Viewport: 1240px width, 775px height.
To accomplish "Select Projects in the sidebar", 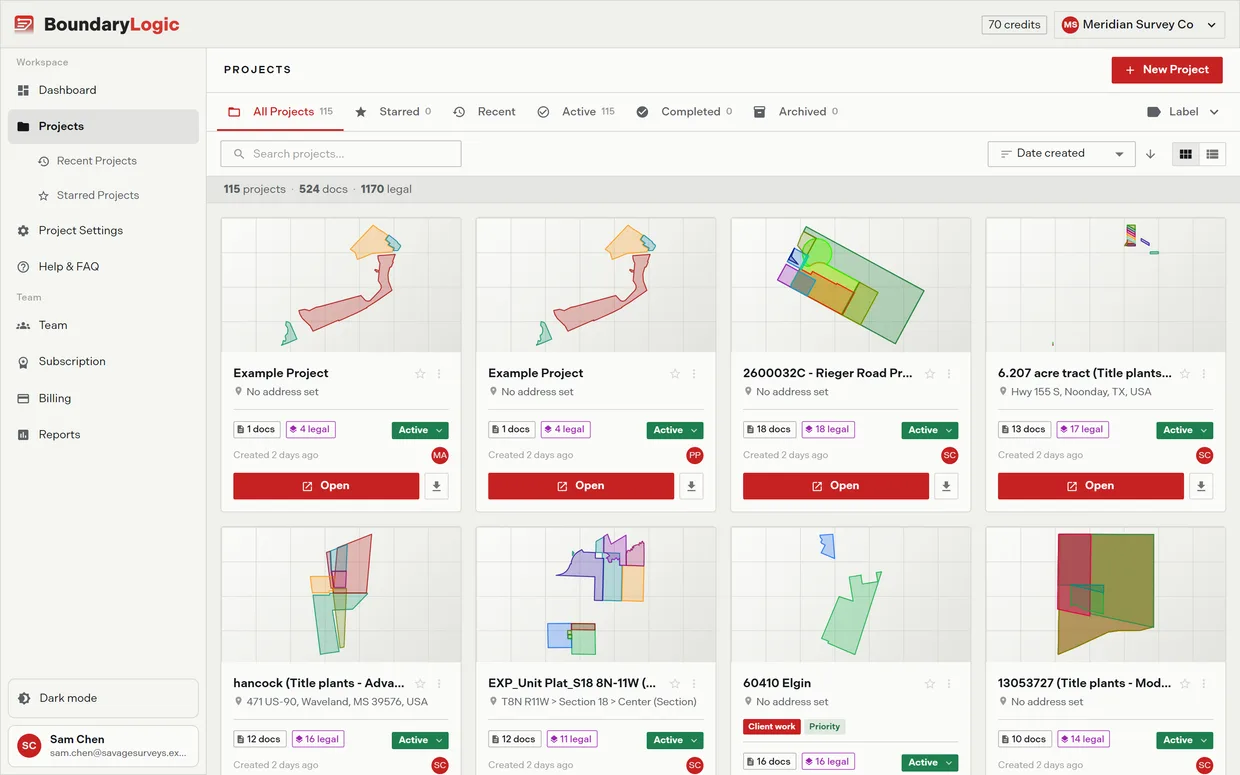I will coord(103,127).
